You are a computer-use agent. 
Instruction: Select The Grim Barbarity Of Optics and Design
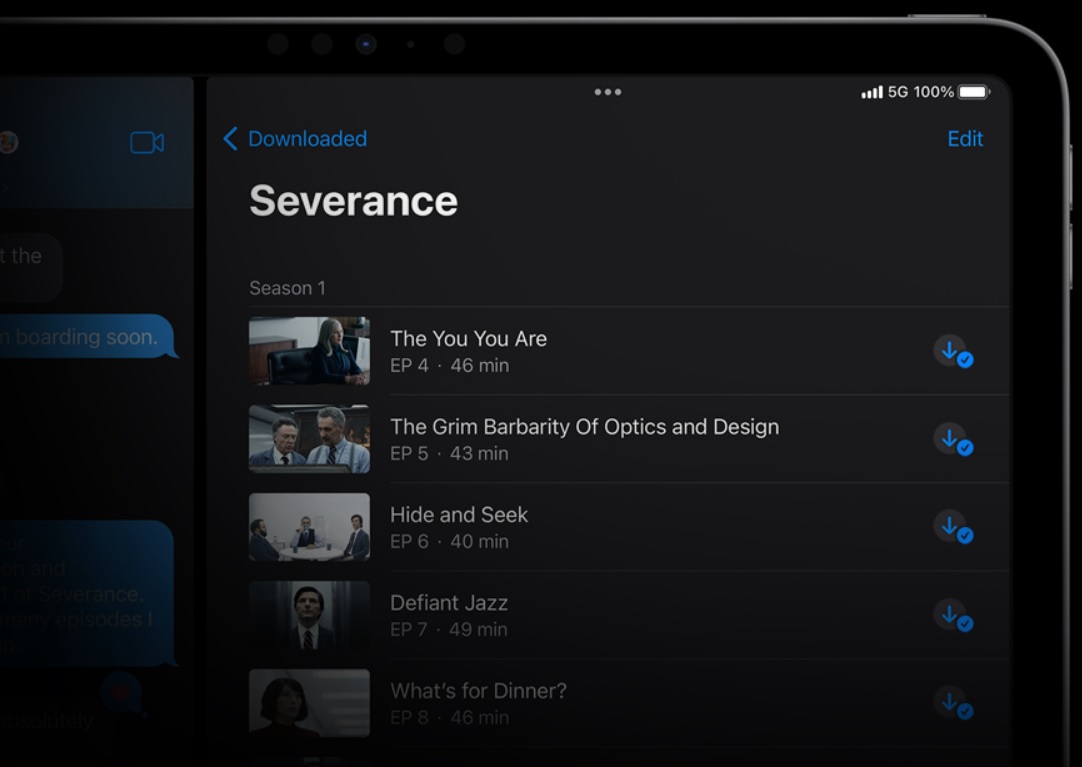584,427
